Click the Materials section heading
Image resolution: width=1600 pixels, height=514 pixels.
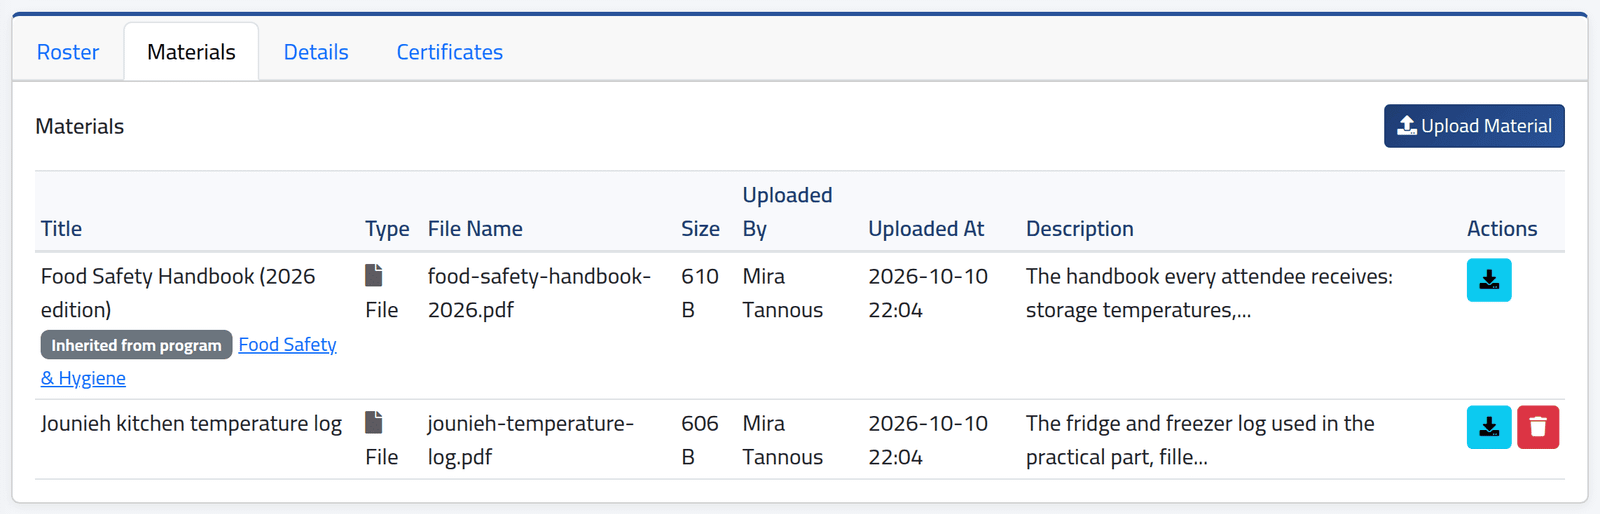(x=80, y=126)
